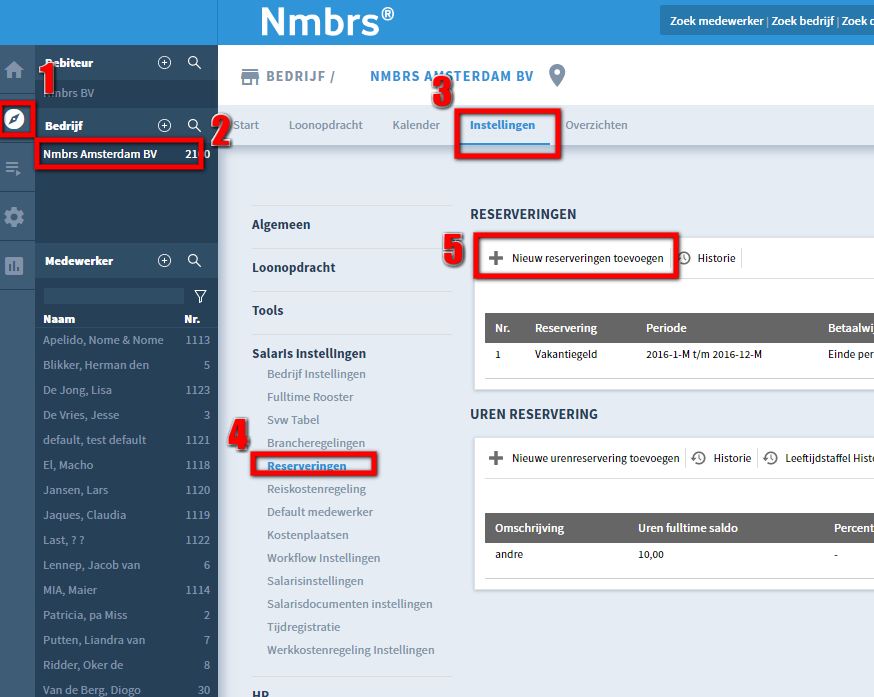Open Default medewerker link
This screenshot has height=697, width=874.
point(320,512)
